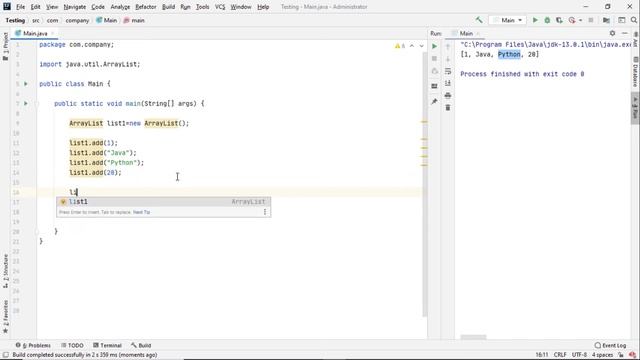Viewport: 640px width, 360px height.
Task: Jump to previous highlighted error arrow
Action: coord(412,46)
